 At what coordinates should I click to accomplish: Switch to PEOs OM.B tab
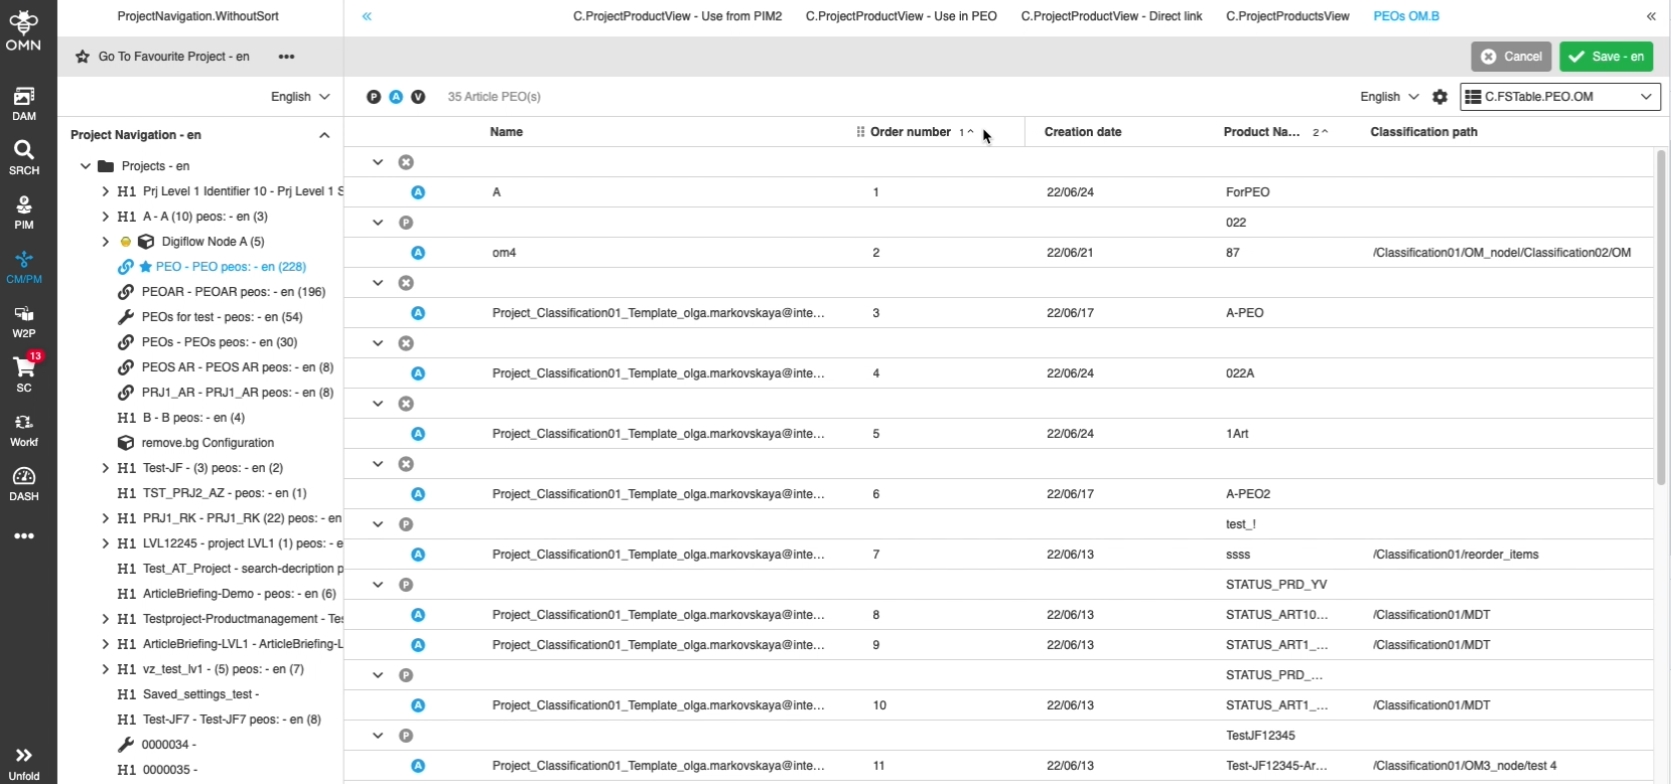[x=1406, y=16]
